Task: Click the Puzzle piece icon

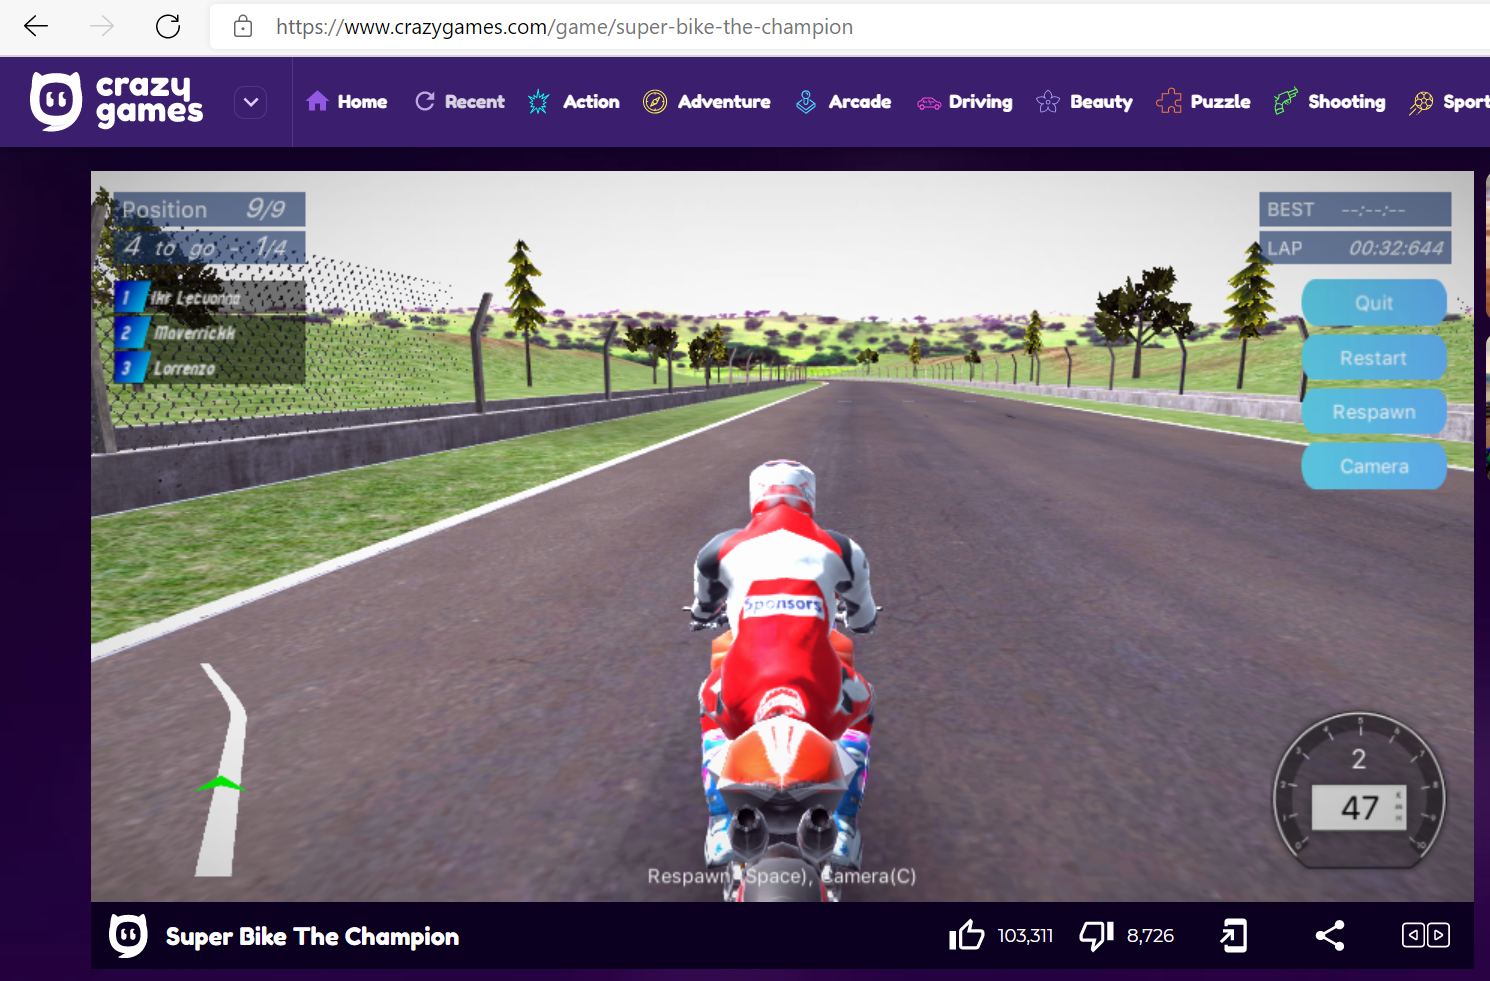Action: coord(1168,101)
